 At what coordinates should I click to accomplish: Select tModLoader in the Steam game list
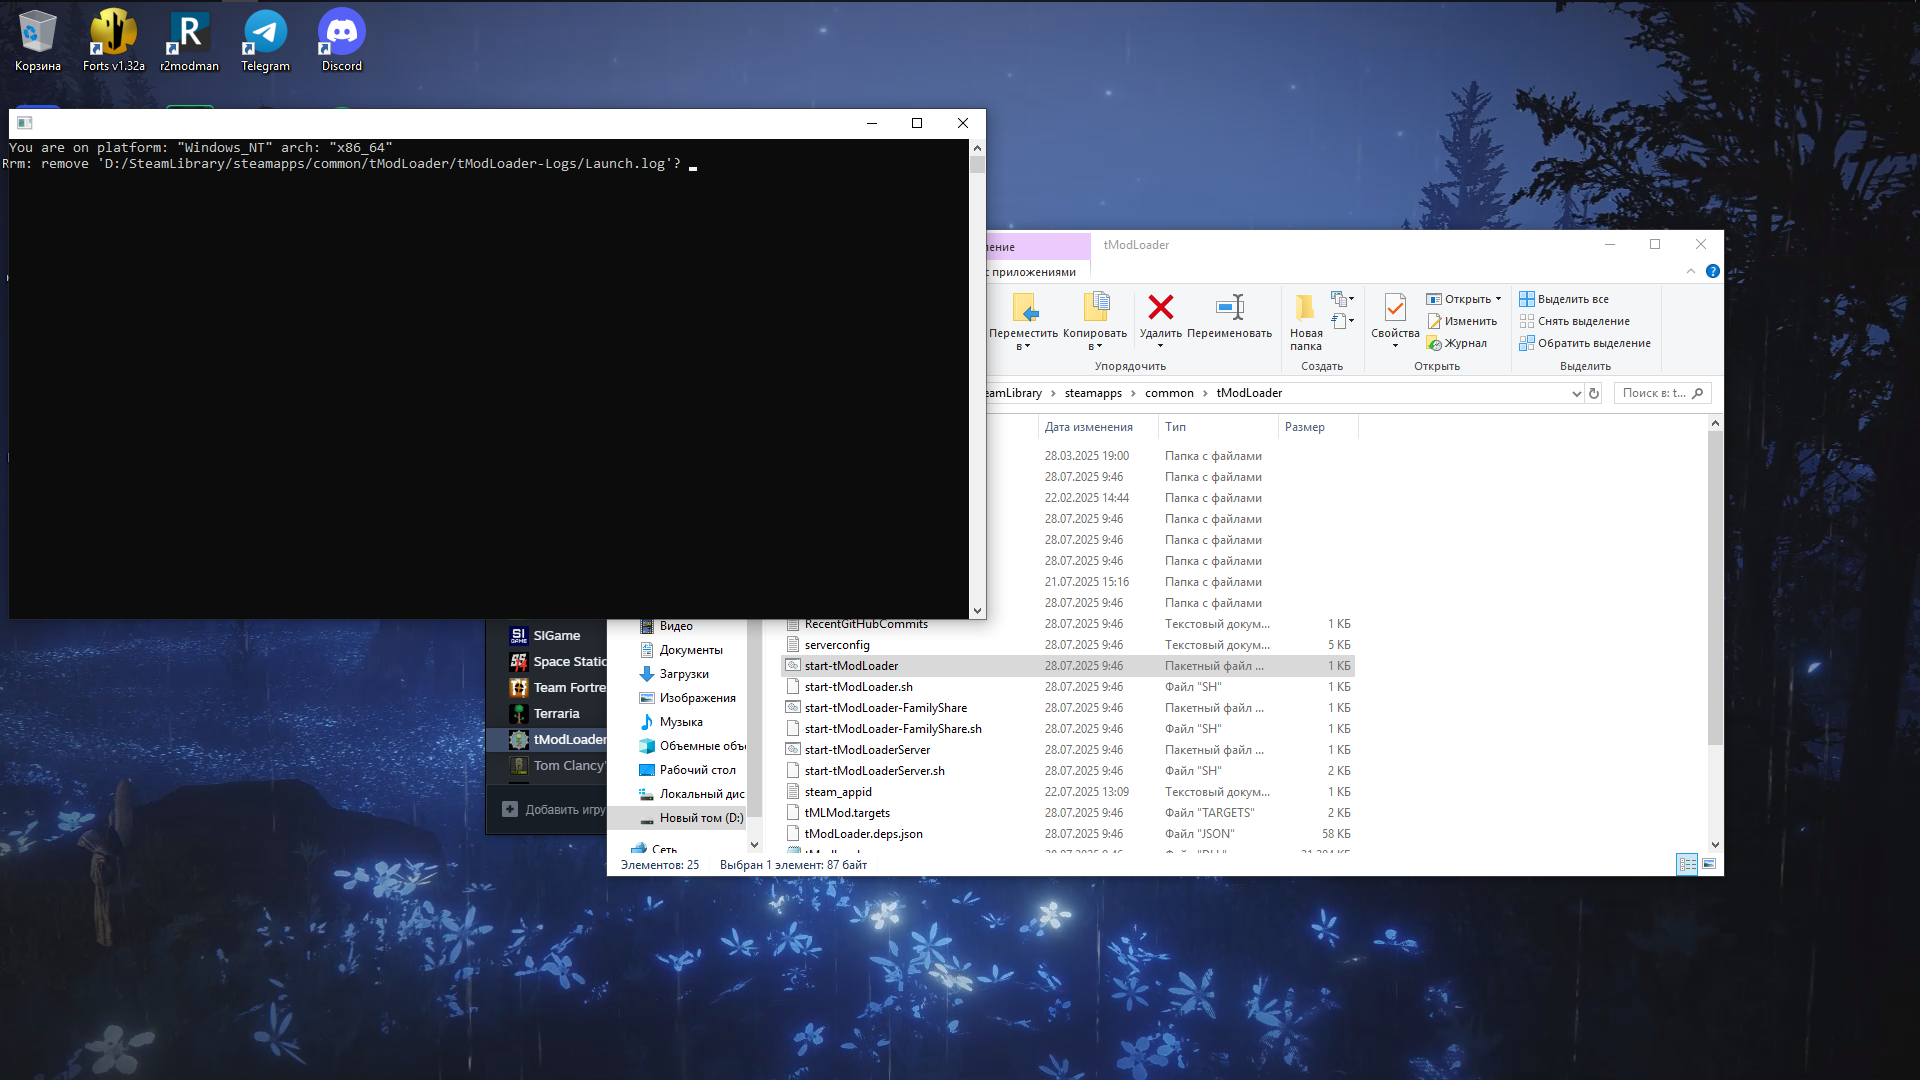568,740
